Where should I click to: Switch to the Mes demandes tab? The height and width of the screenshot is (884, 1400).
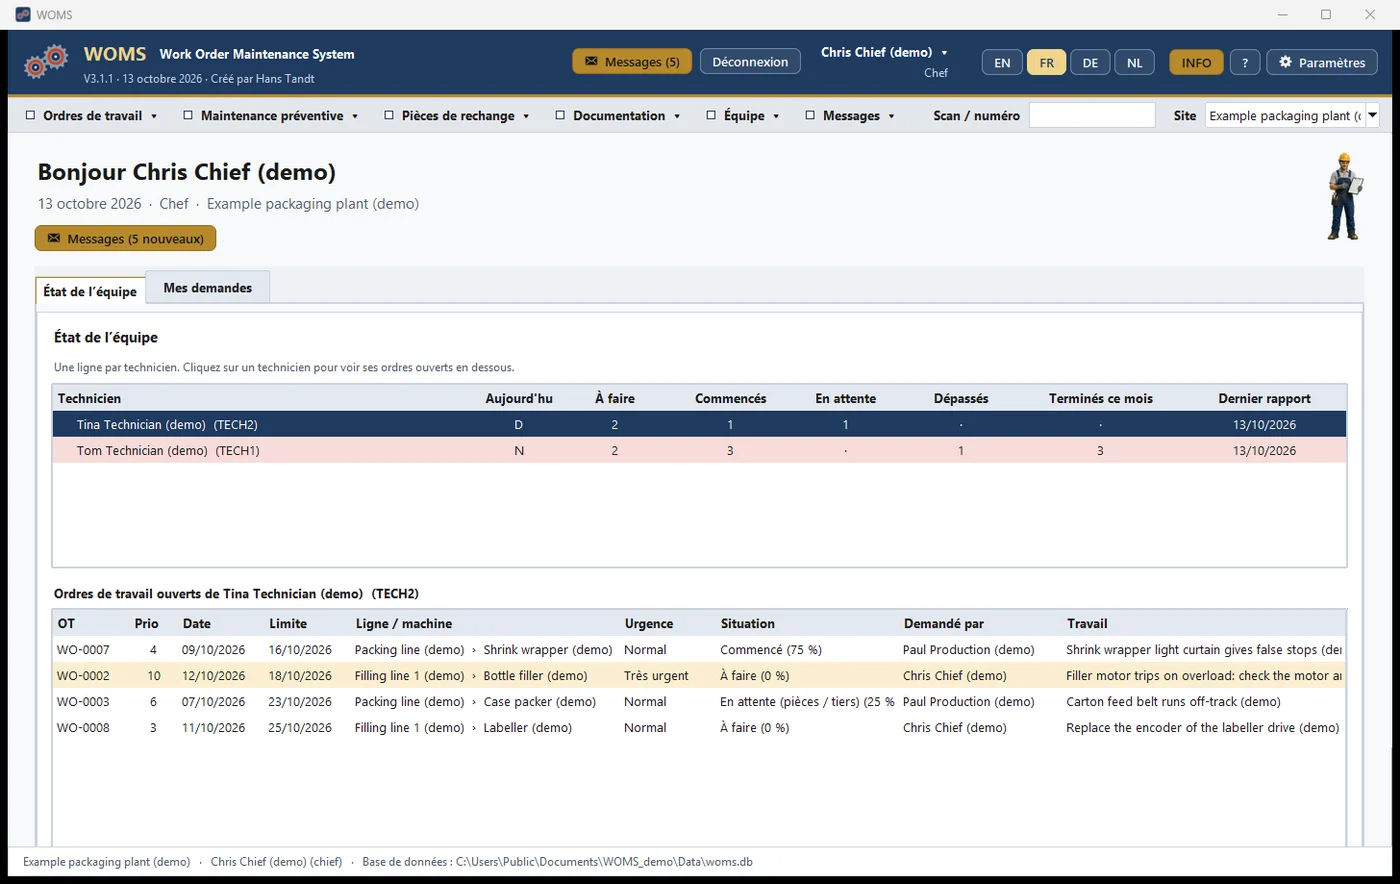[x=208, y=288]
